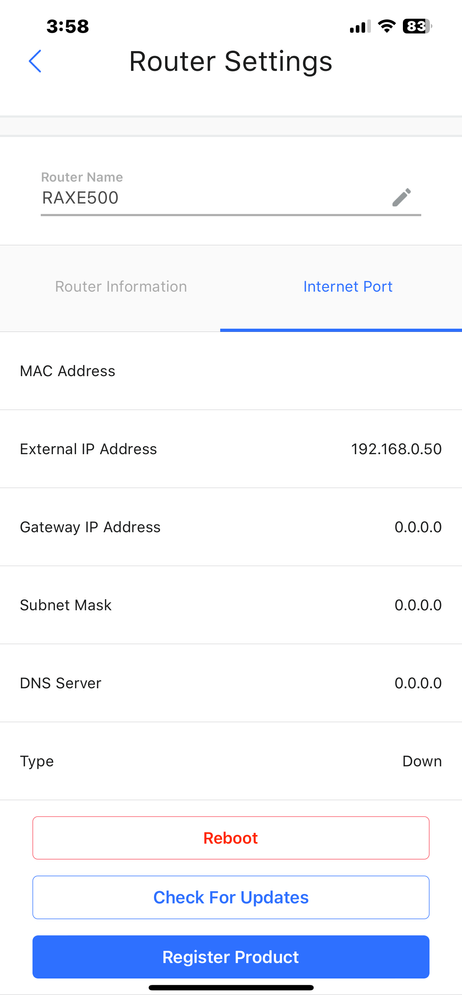
Task: Tap the back arrow icon
Action: 35,62
